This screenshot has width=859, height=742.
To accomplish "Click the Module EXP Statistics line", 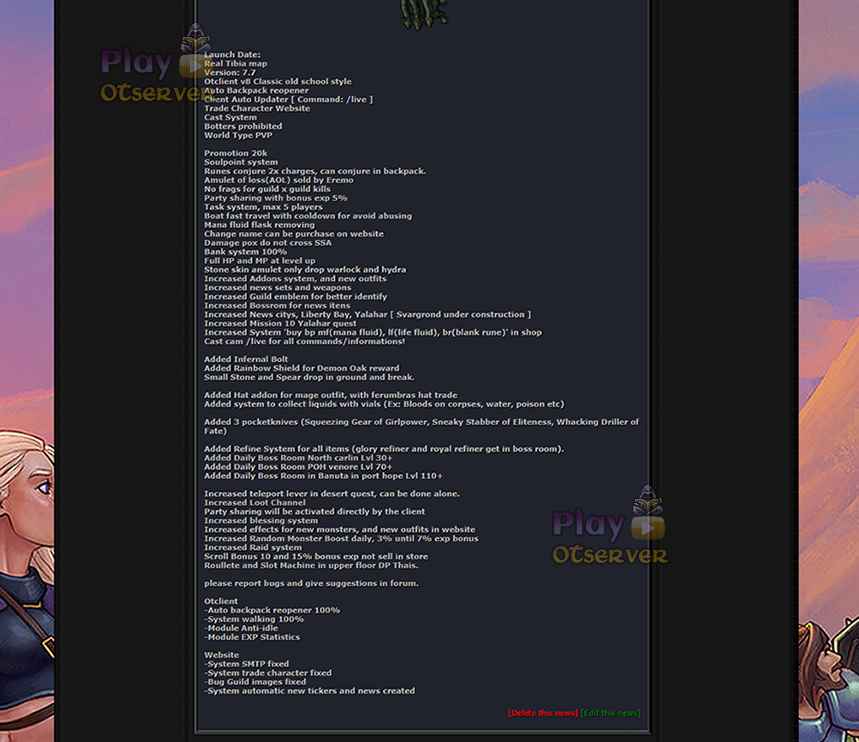I will tap(252, 637).
